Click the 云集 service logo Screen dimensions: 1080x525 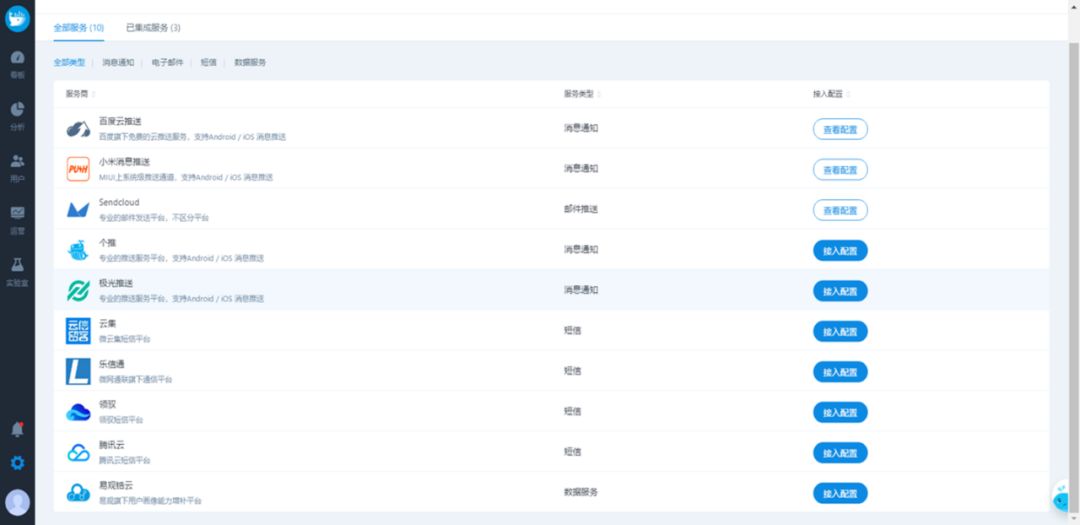coord(78,331)
